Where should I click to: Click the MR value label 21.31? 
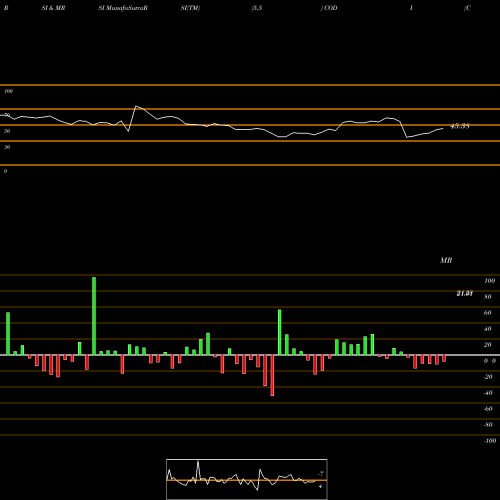click(465, 293)
